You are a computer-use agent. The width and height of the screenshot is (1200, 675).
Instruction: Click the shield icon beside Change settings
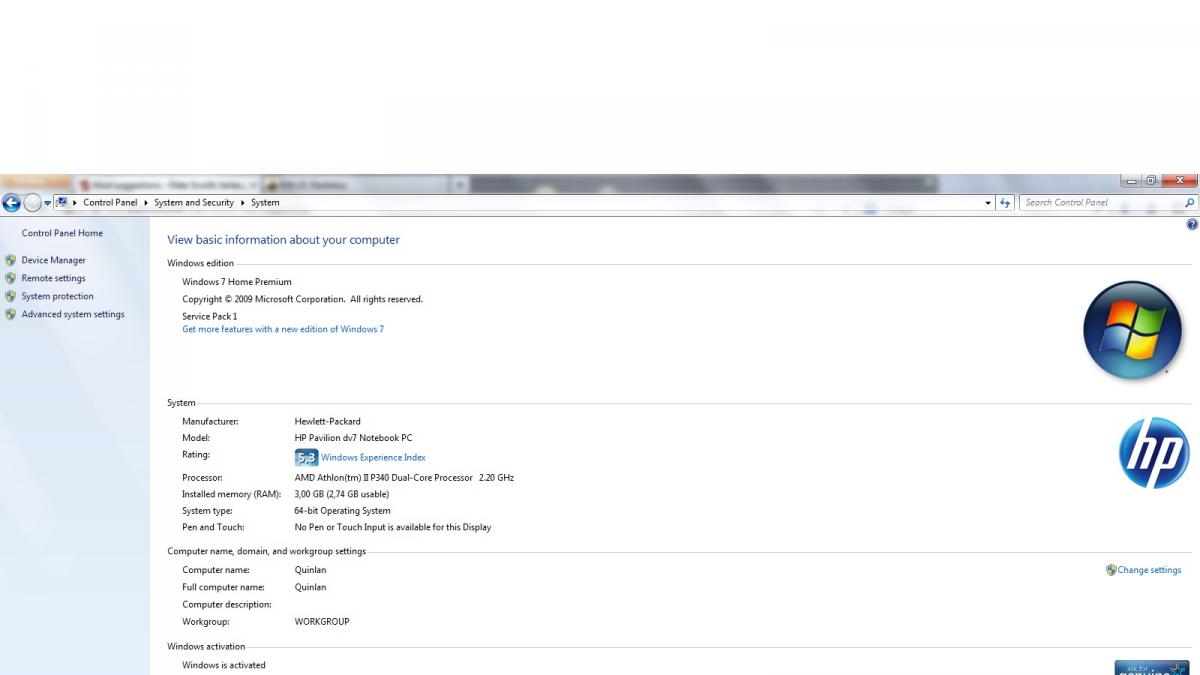[1111, 570]
